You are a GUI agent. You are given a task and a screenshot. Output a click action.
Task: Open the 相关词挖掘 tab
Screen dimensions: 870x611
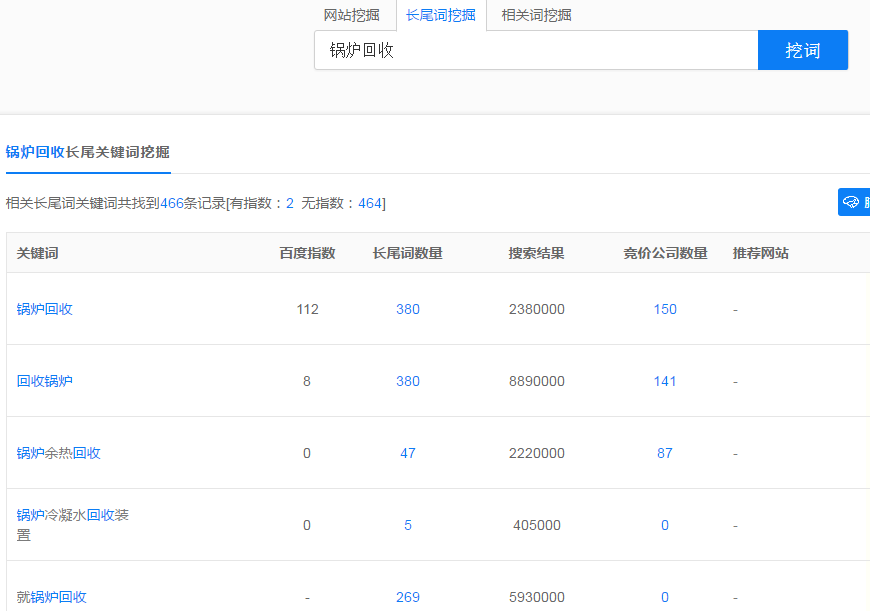pos(536,15)
